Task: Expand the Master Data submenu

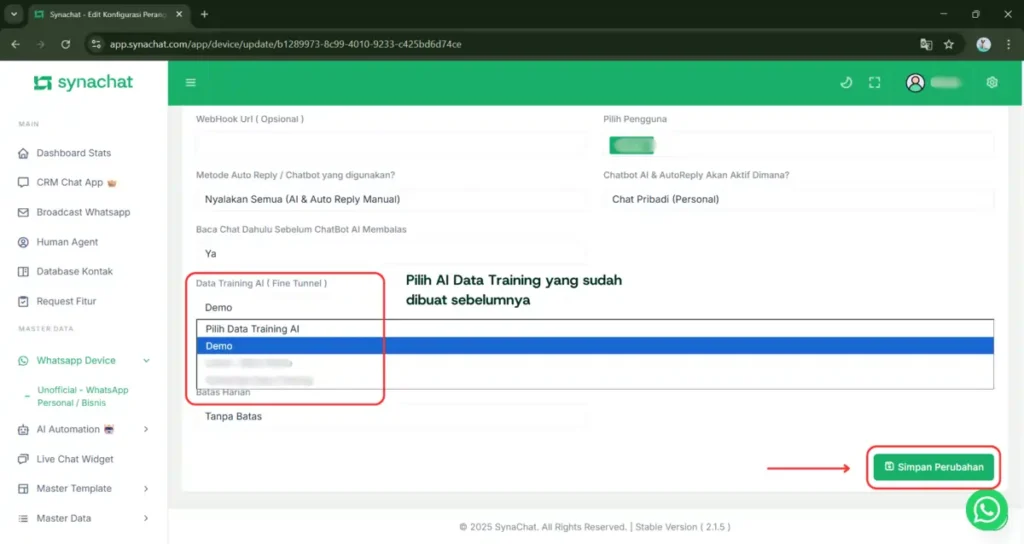Action: 146,519
